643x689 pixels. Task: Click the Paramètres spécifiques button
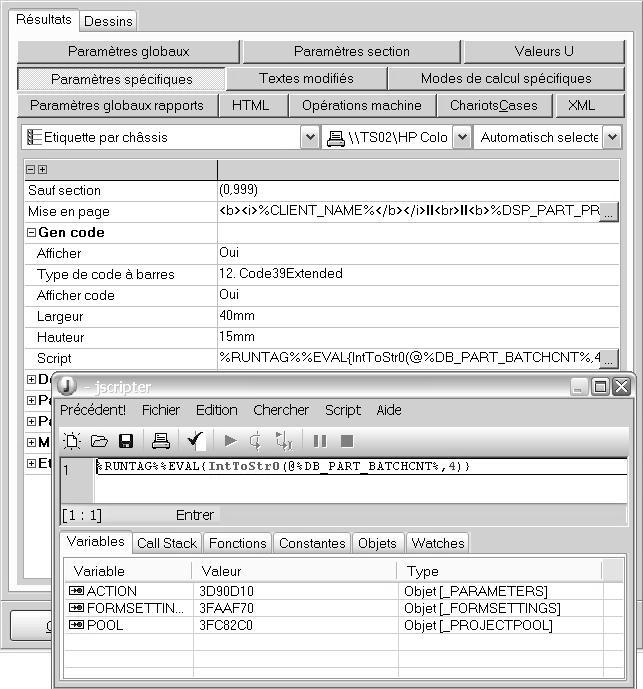122,79
